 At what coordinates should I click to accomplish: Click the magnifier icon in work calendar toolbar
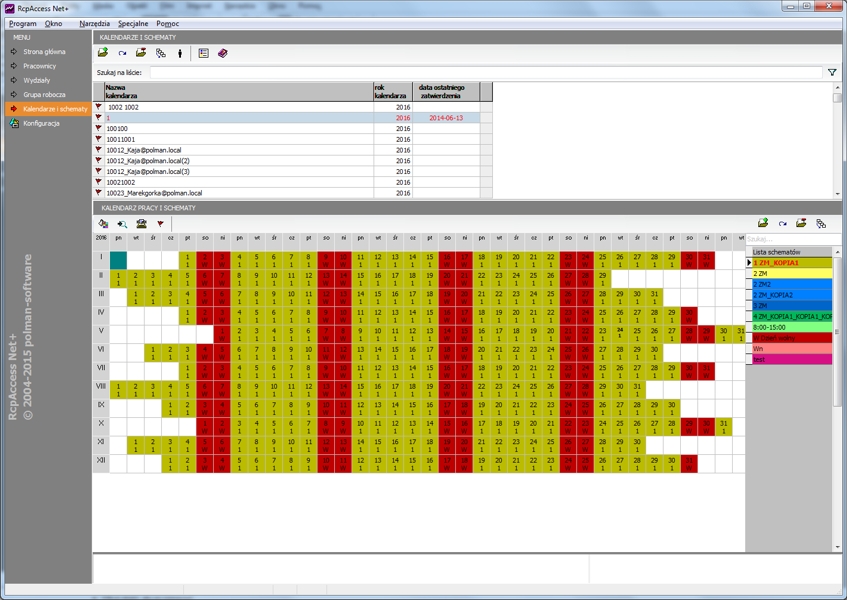tap(122, 224)
